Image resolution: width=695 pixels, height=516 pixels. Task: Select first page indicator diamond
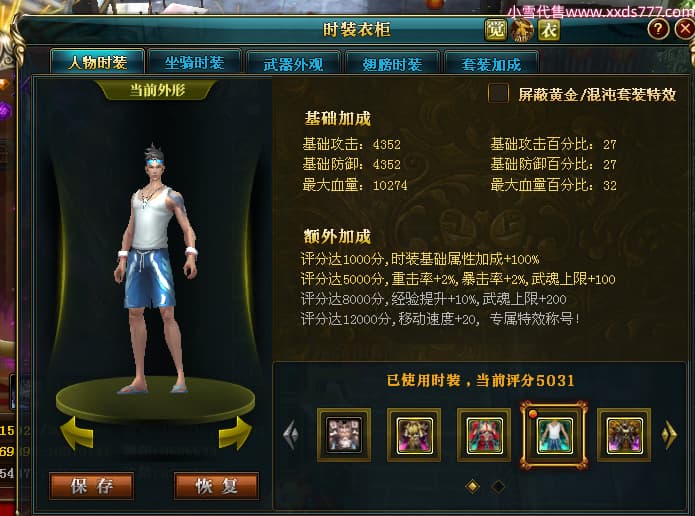[472, 486]
